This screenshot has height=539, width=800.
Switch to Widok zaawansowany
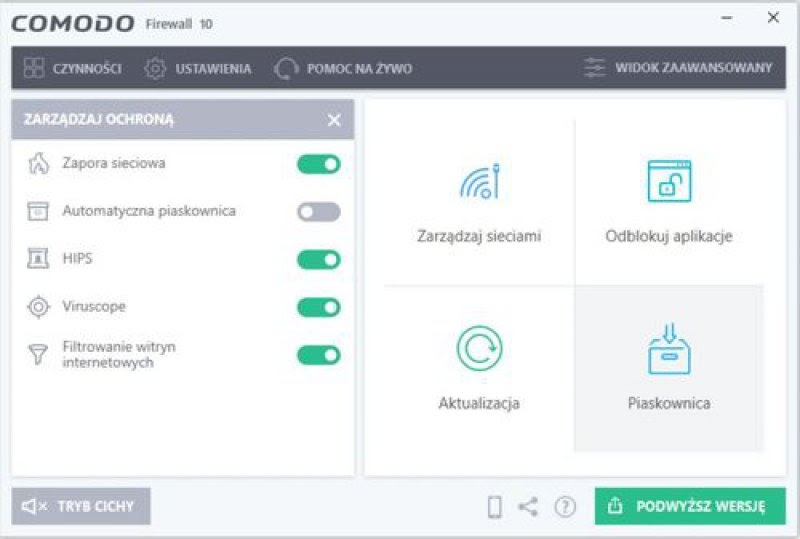pyautogui.click(x=678, y=67)
